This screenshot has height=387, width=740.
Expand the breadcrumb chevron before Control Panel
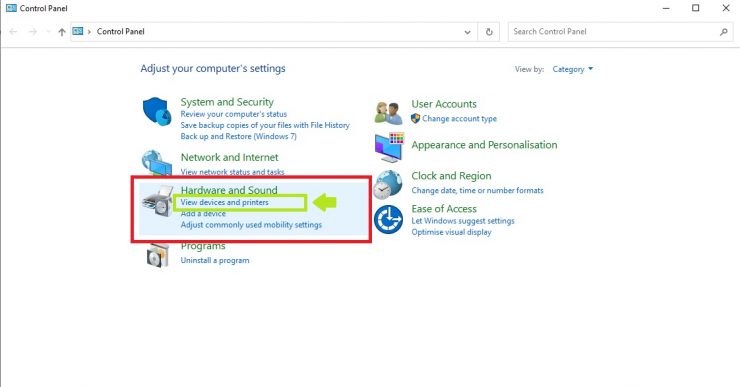point(89,32)
